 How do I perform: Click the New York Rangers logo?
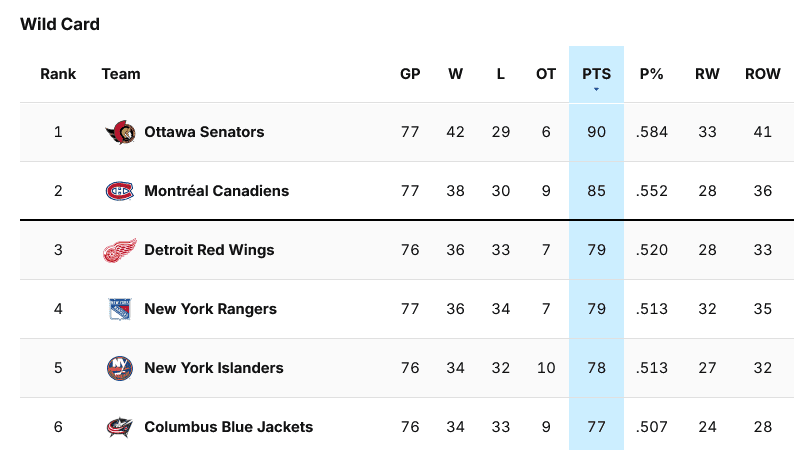tap(120, 309)
